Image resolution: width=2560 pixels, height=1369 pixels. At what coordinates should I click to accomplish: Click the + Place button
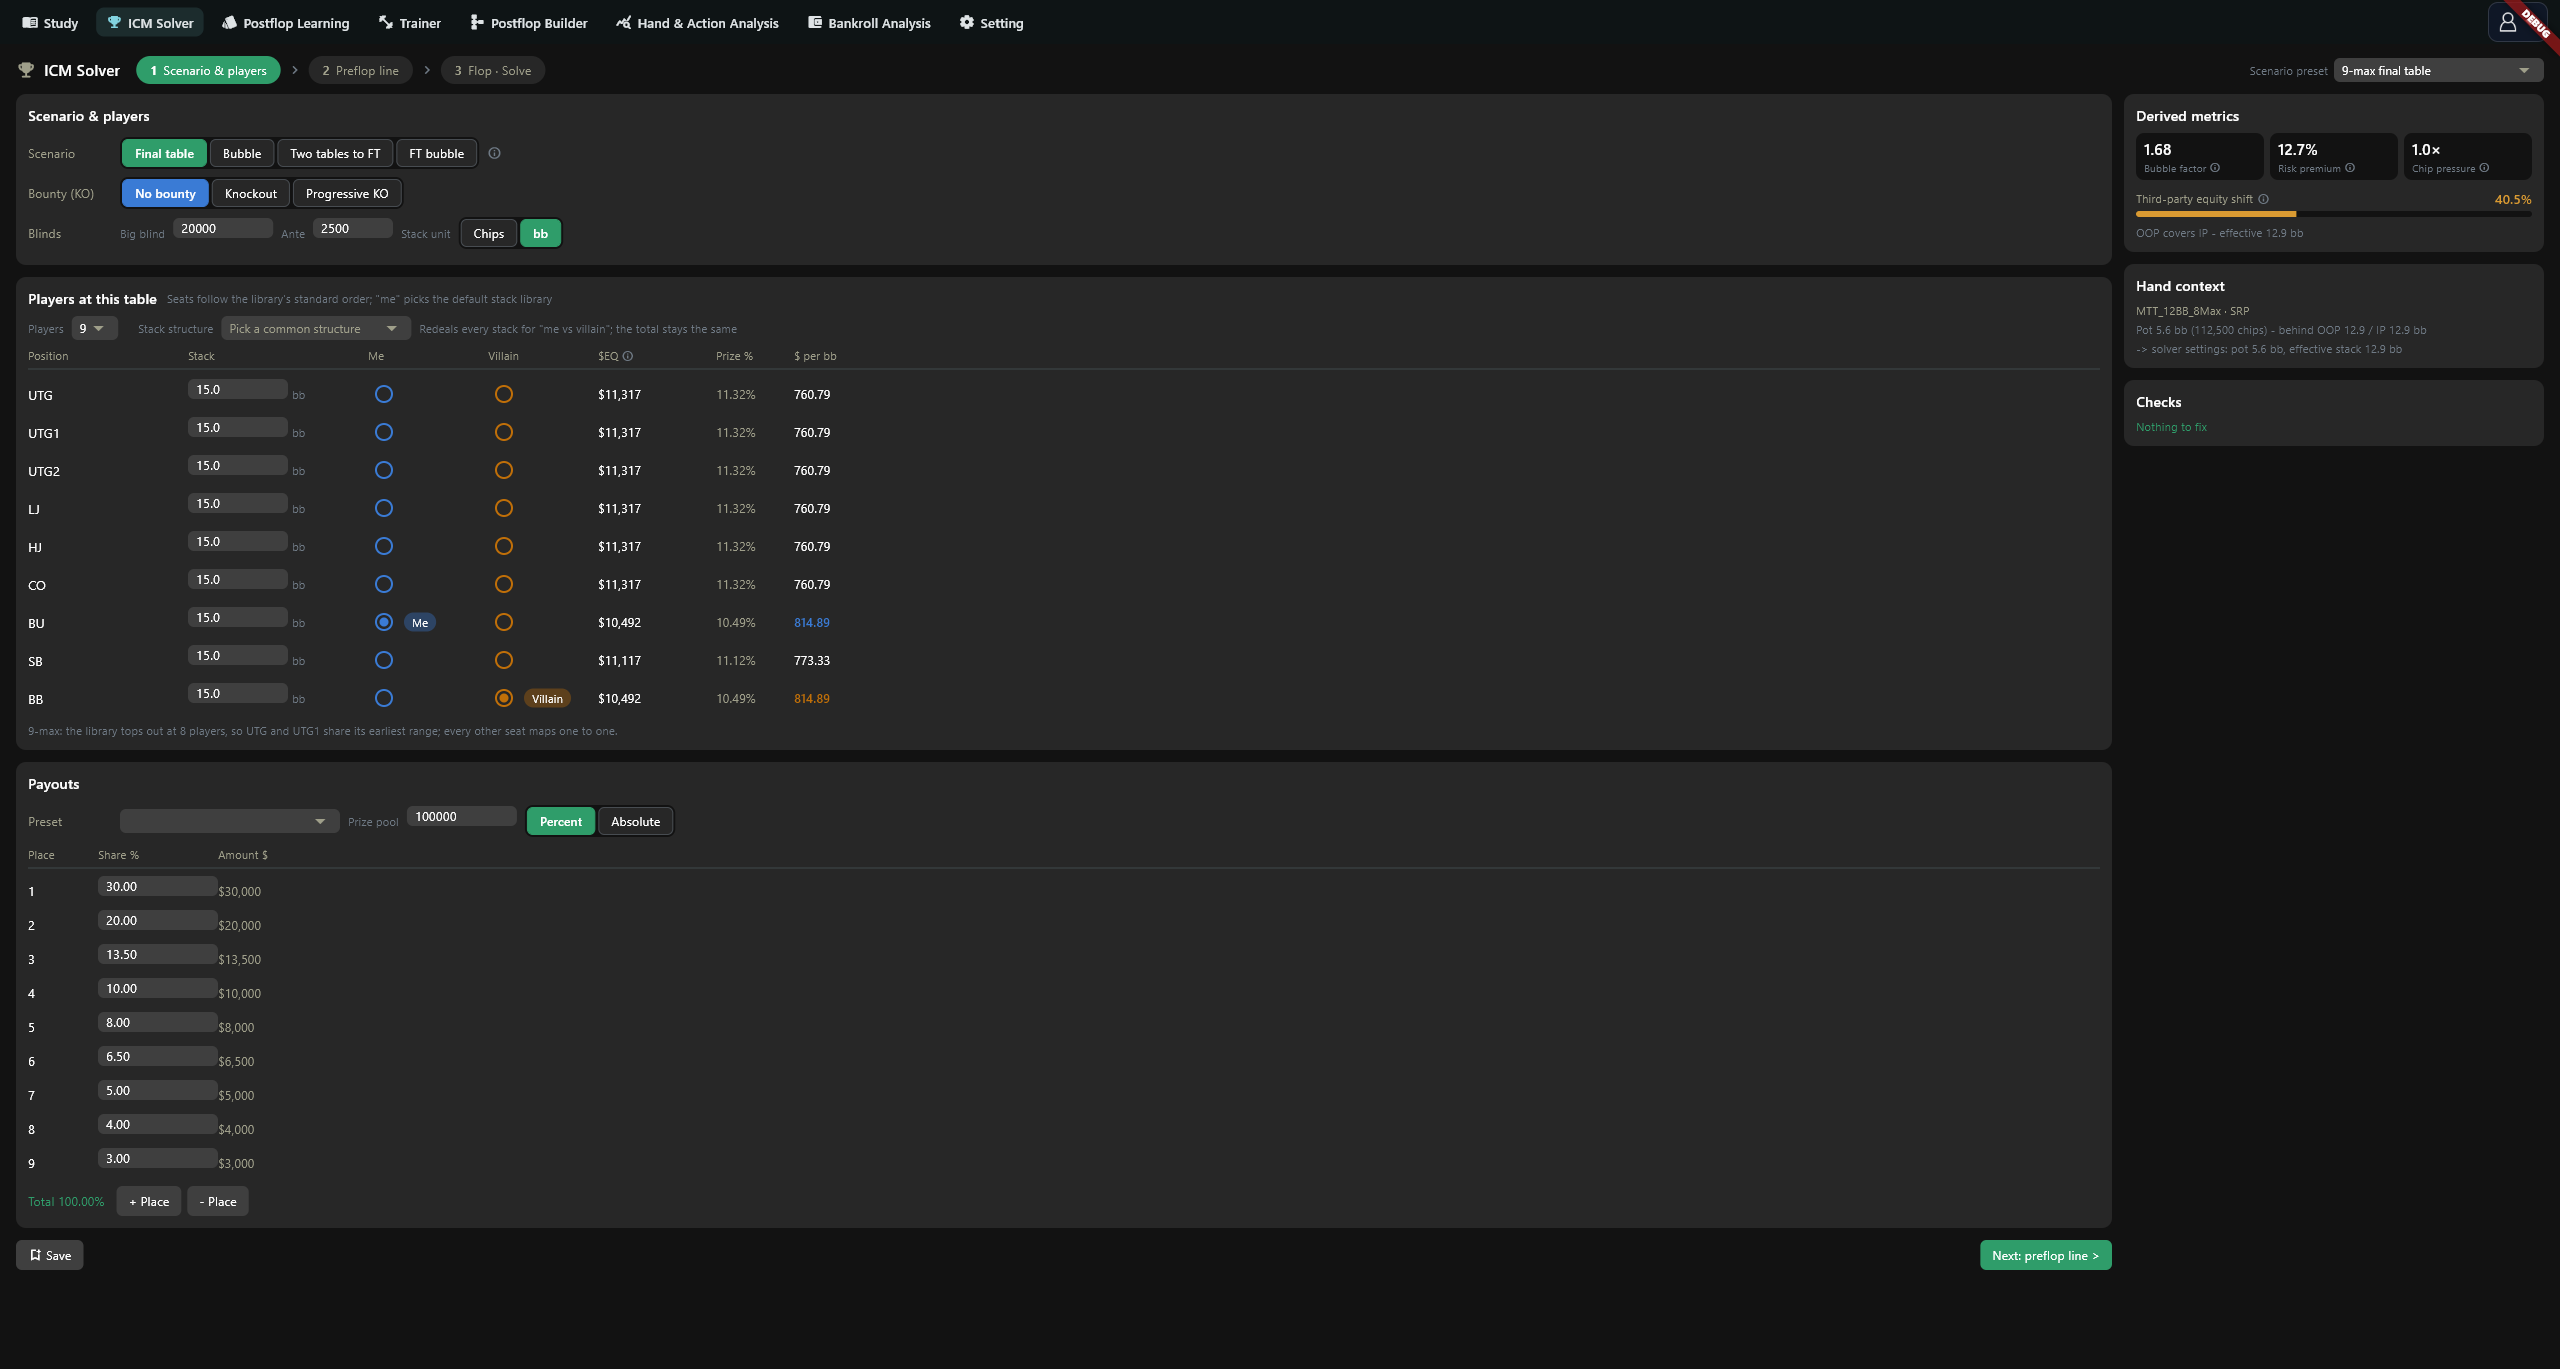pos(149,1201)
